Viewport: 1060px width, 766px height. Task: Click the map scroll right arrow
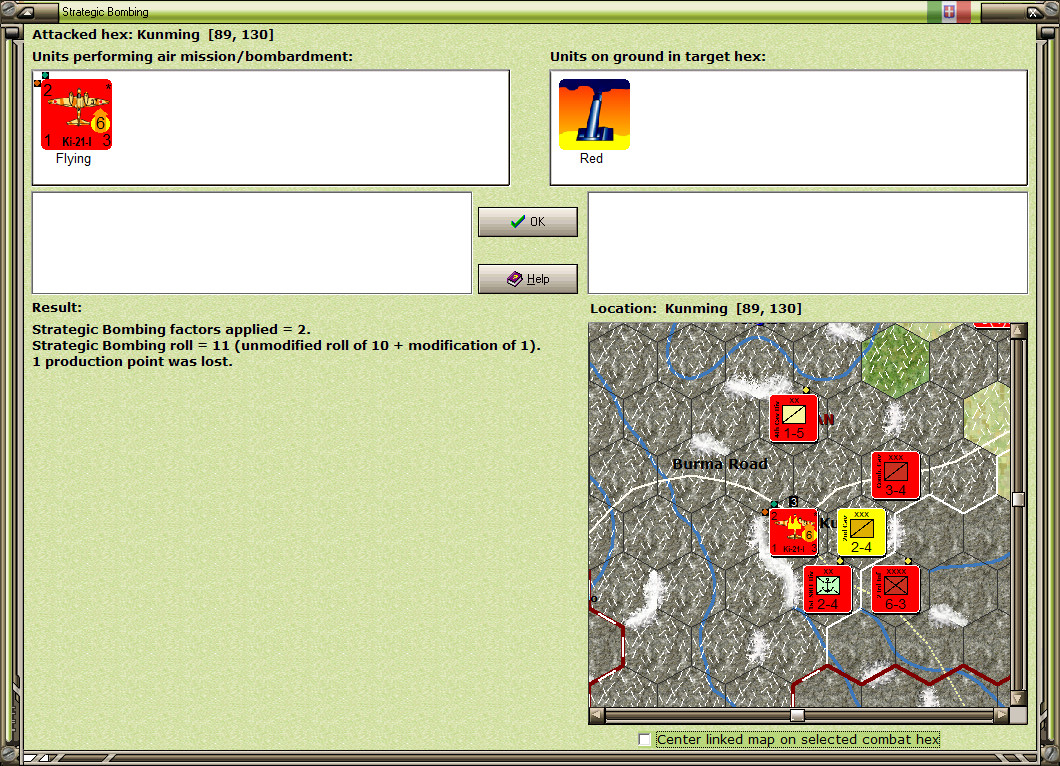pos(1002,715)
